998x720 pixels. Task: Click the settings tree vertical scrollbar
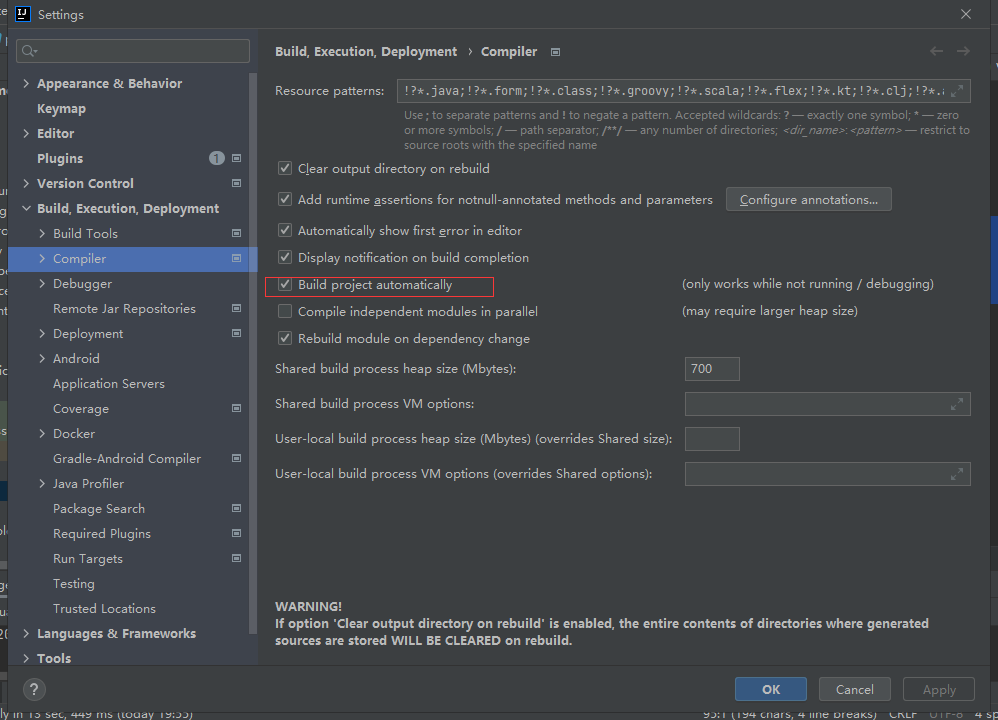pos(253,353)
